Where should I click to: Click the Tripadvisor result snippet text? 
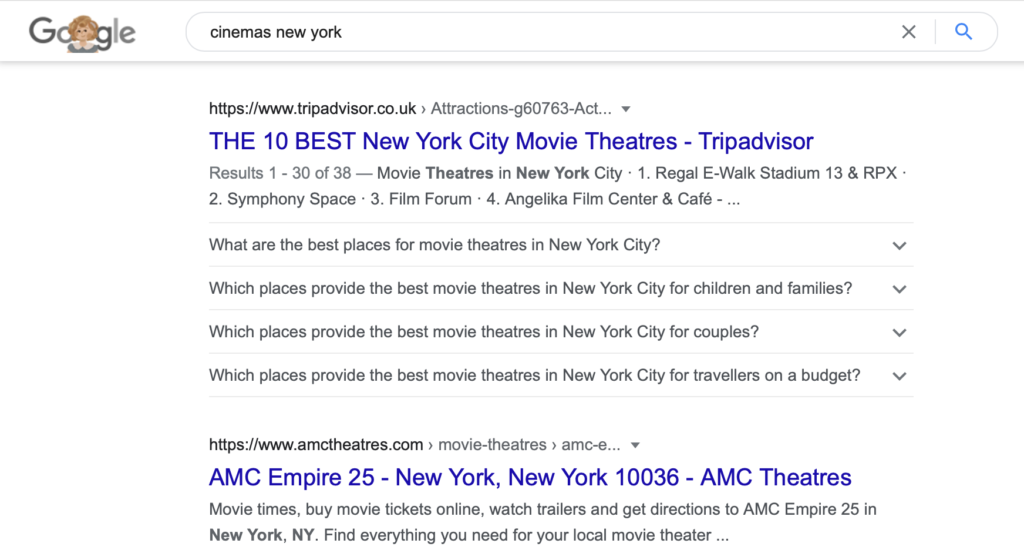click(558, 186)
